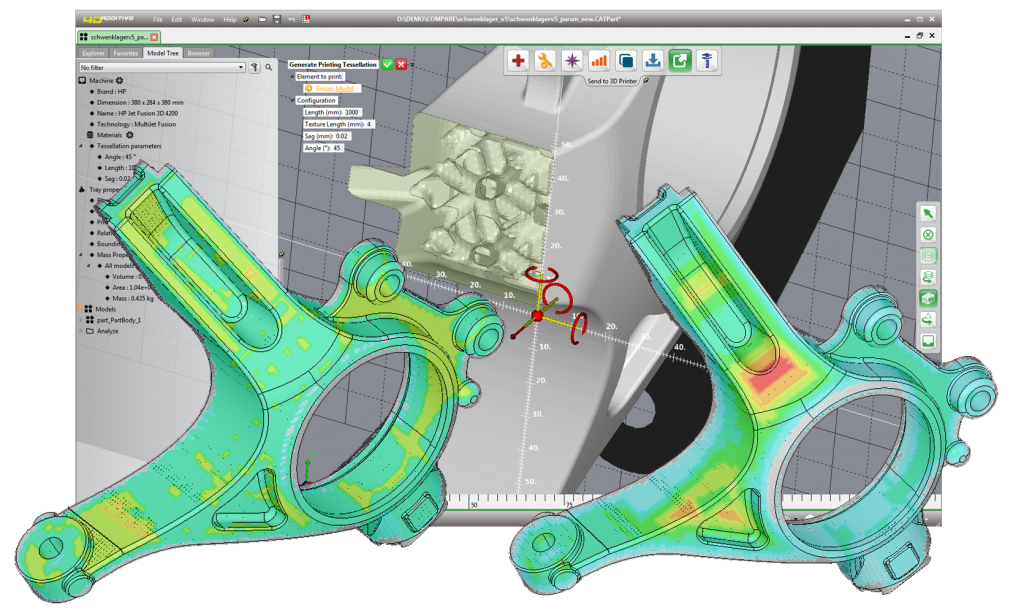The width and height of the screenshot is (1024, 613).
Task: Click the notification list icon with red badge
Action: click(x=306, y=20)
